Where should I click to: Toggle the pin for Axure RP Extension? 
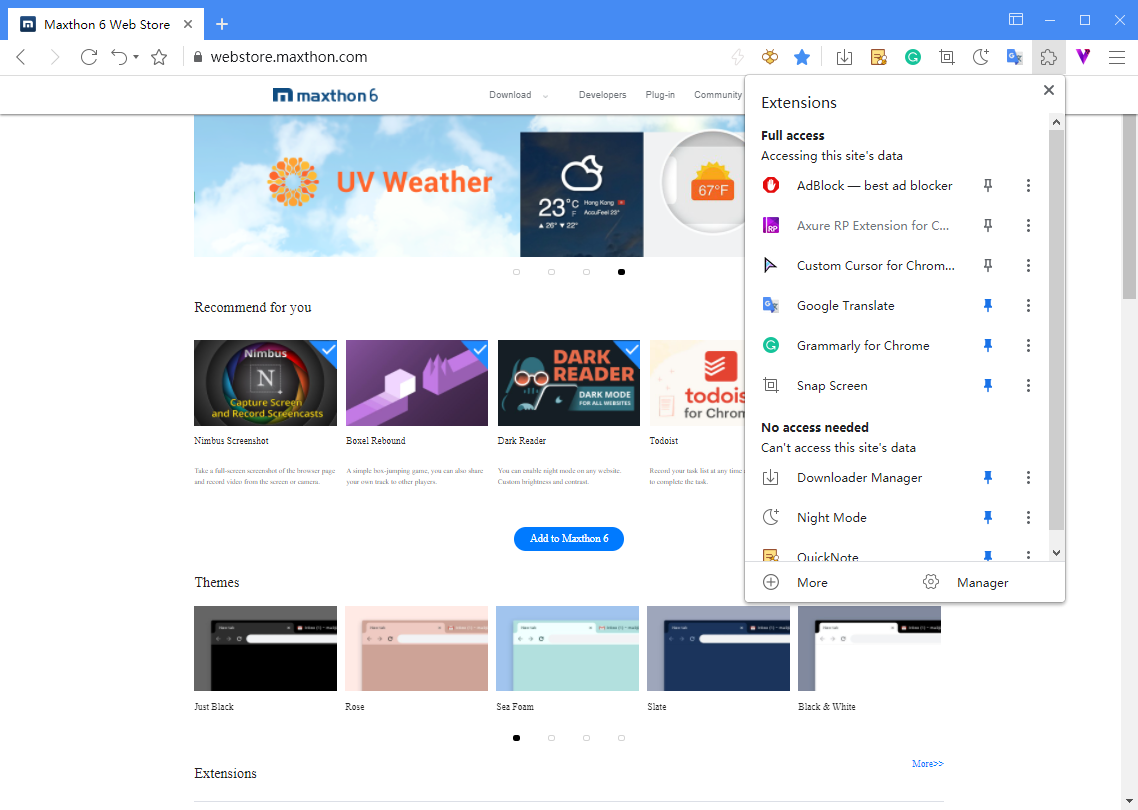(x=988, y=226)
